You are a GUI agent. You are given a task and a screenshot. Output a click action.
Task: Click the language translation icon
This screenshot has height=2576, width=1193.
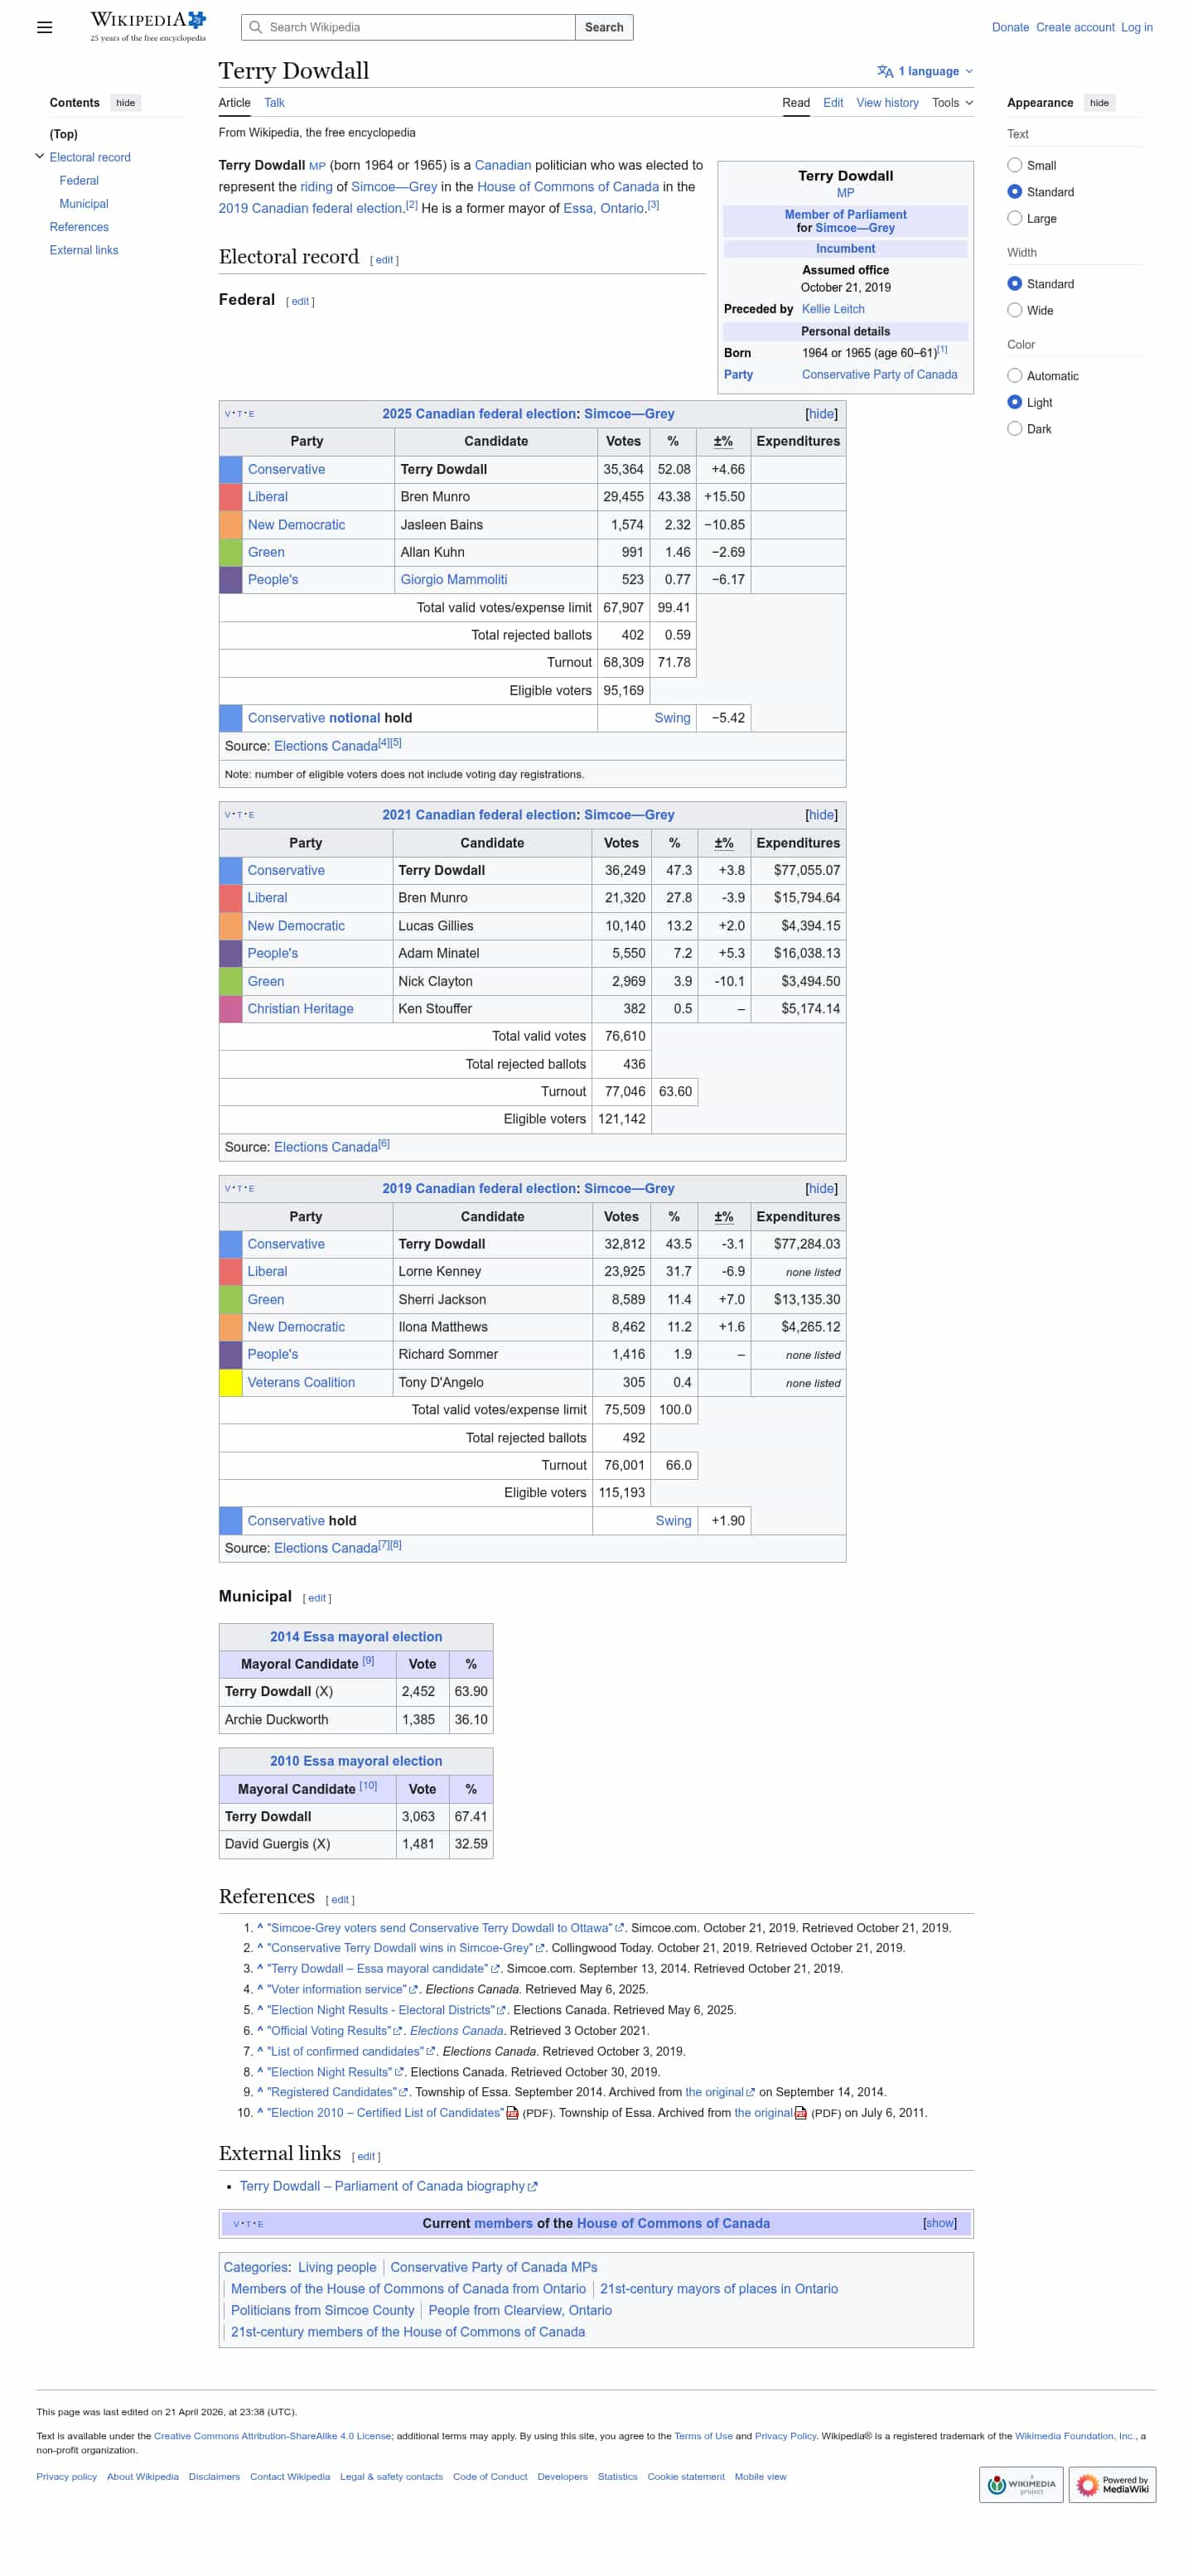click(884, 71)
